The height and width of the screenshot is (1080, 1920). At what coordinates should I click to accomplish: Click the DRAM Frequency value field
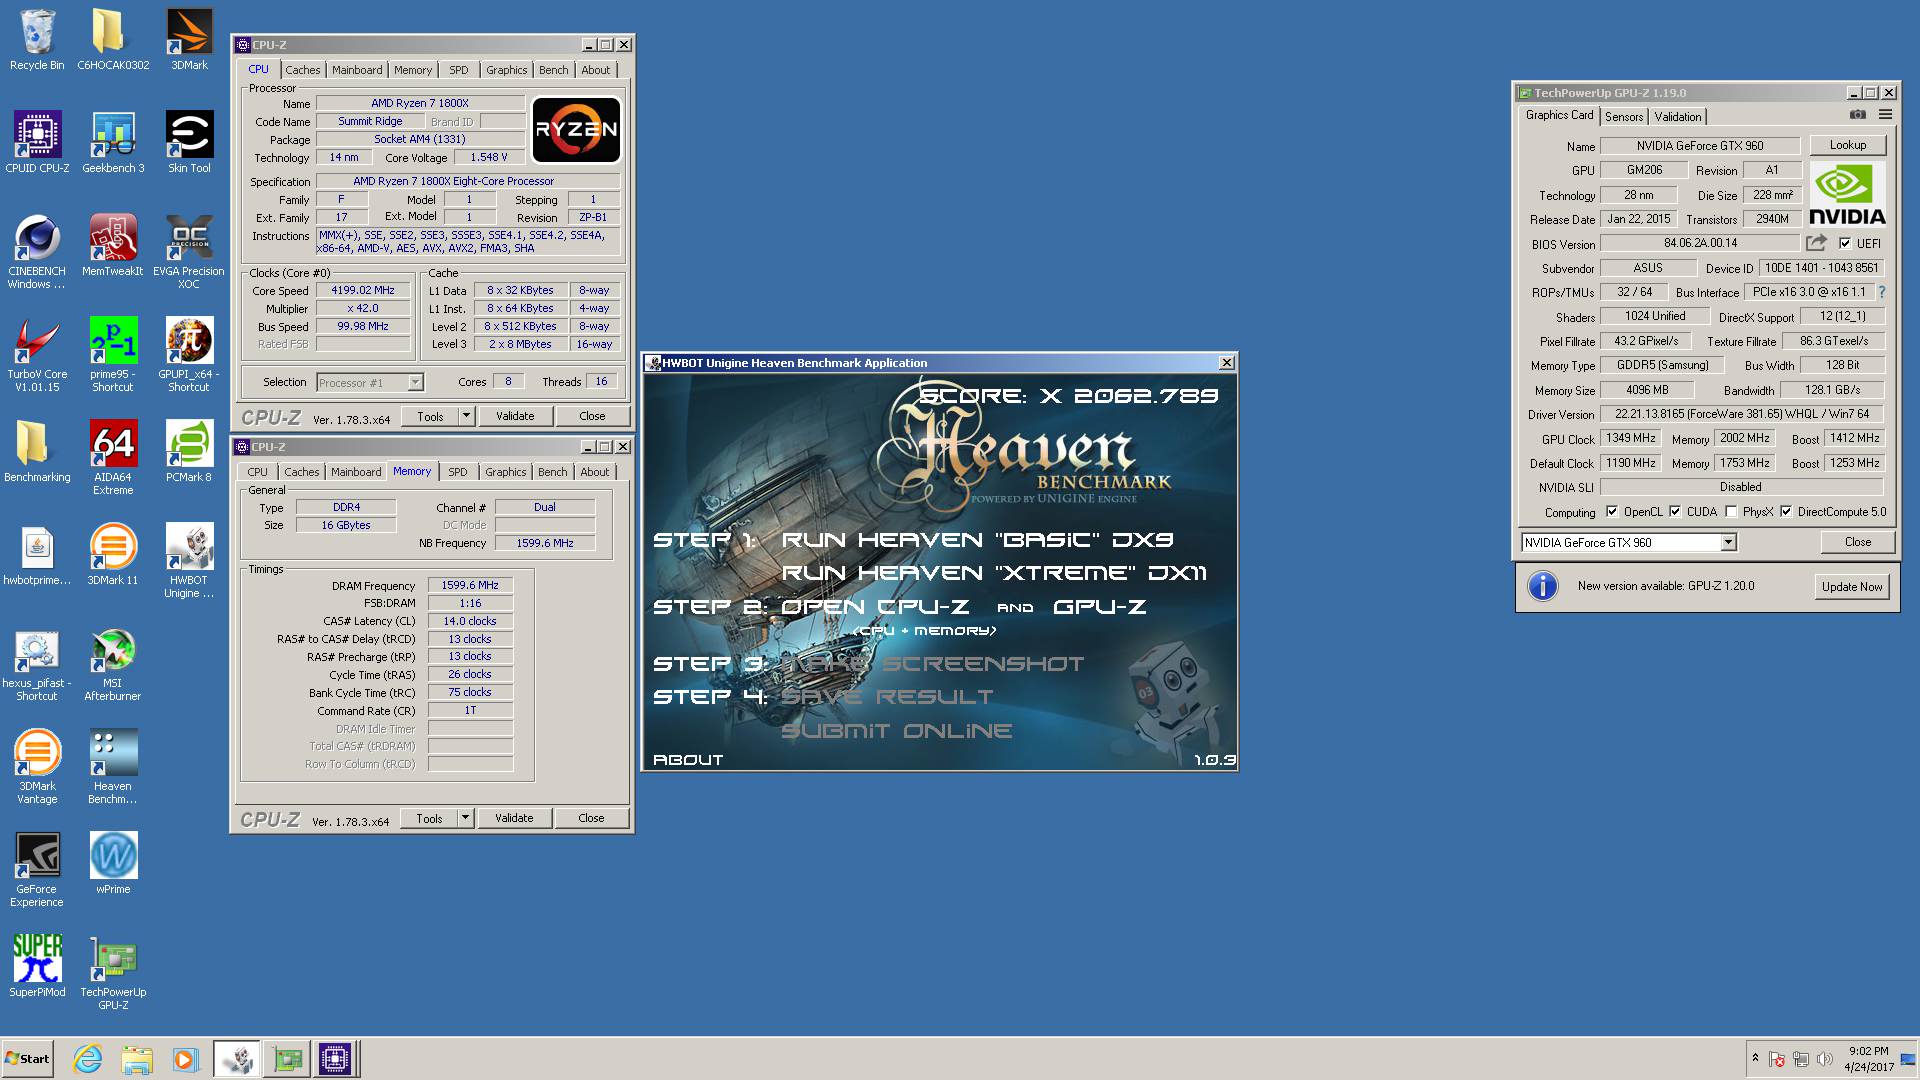pos(470,585)
